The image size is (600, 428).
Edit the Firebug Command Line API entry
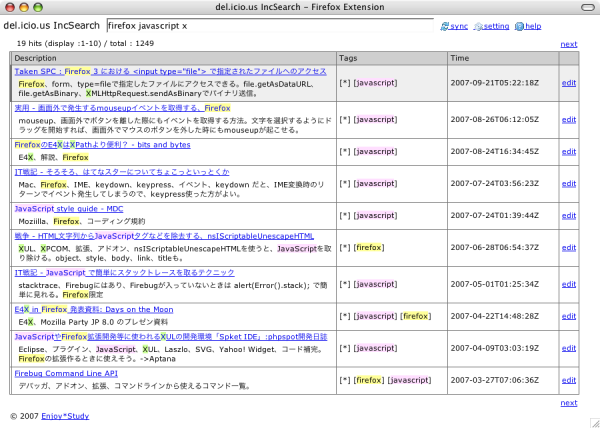pos(569,381)
